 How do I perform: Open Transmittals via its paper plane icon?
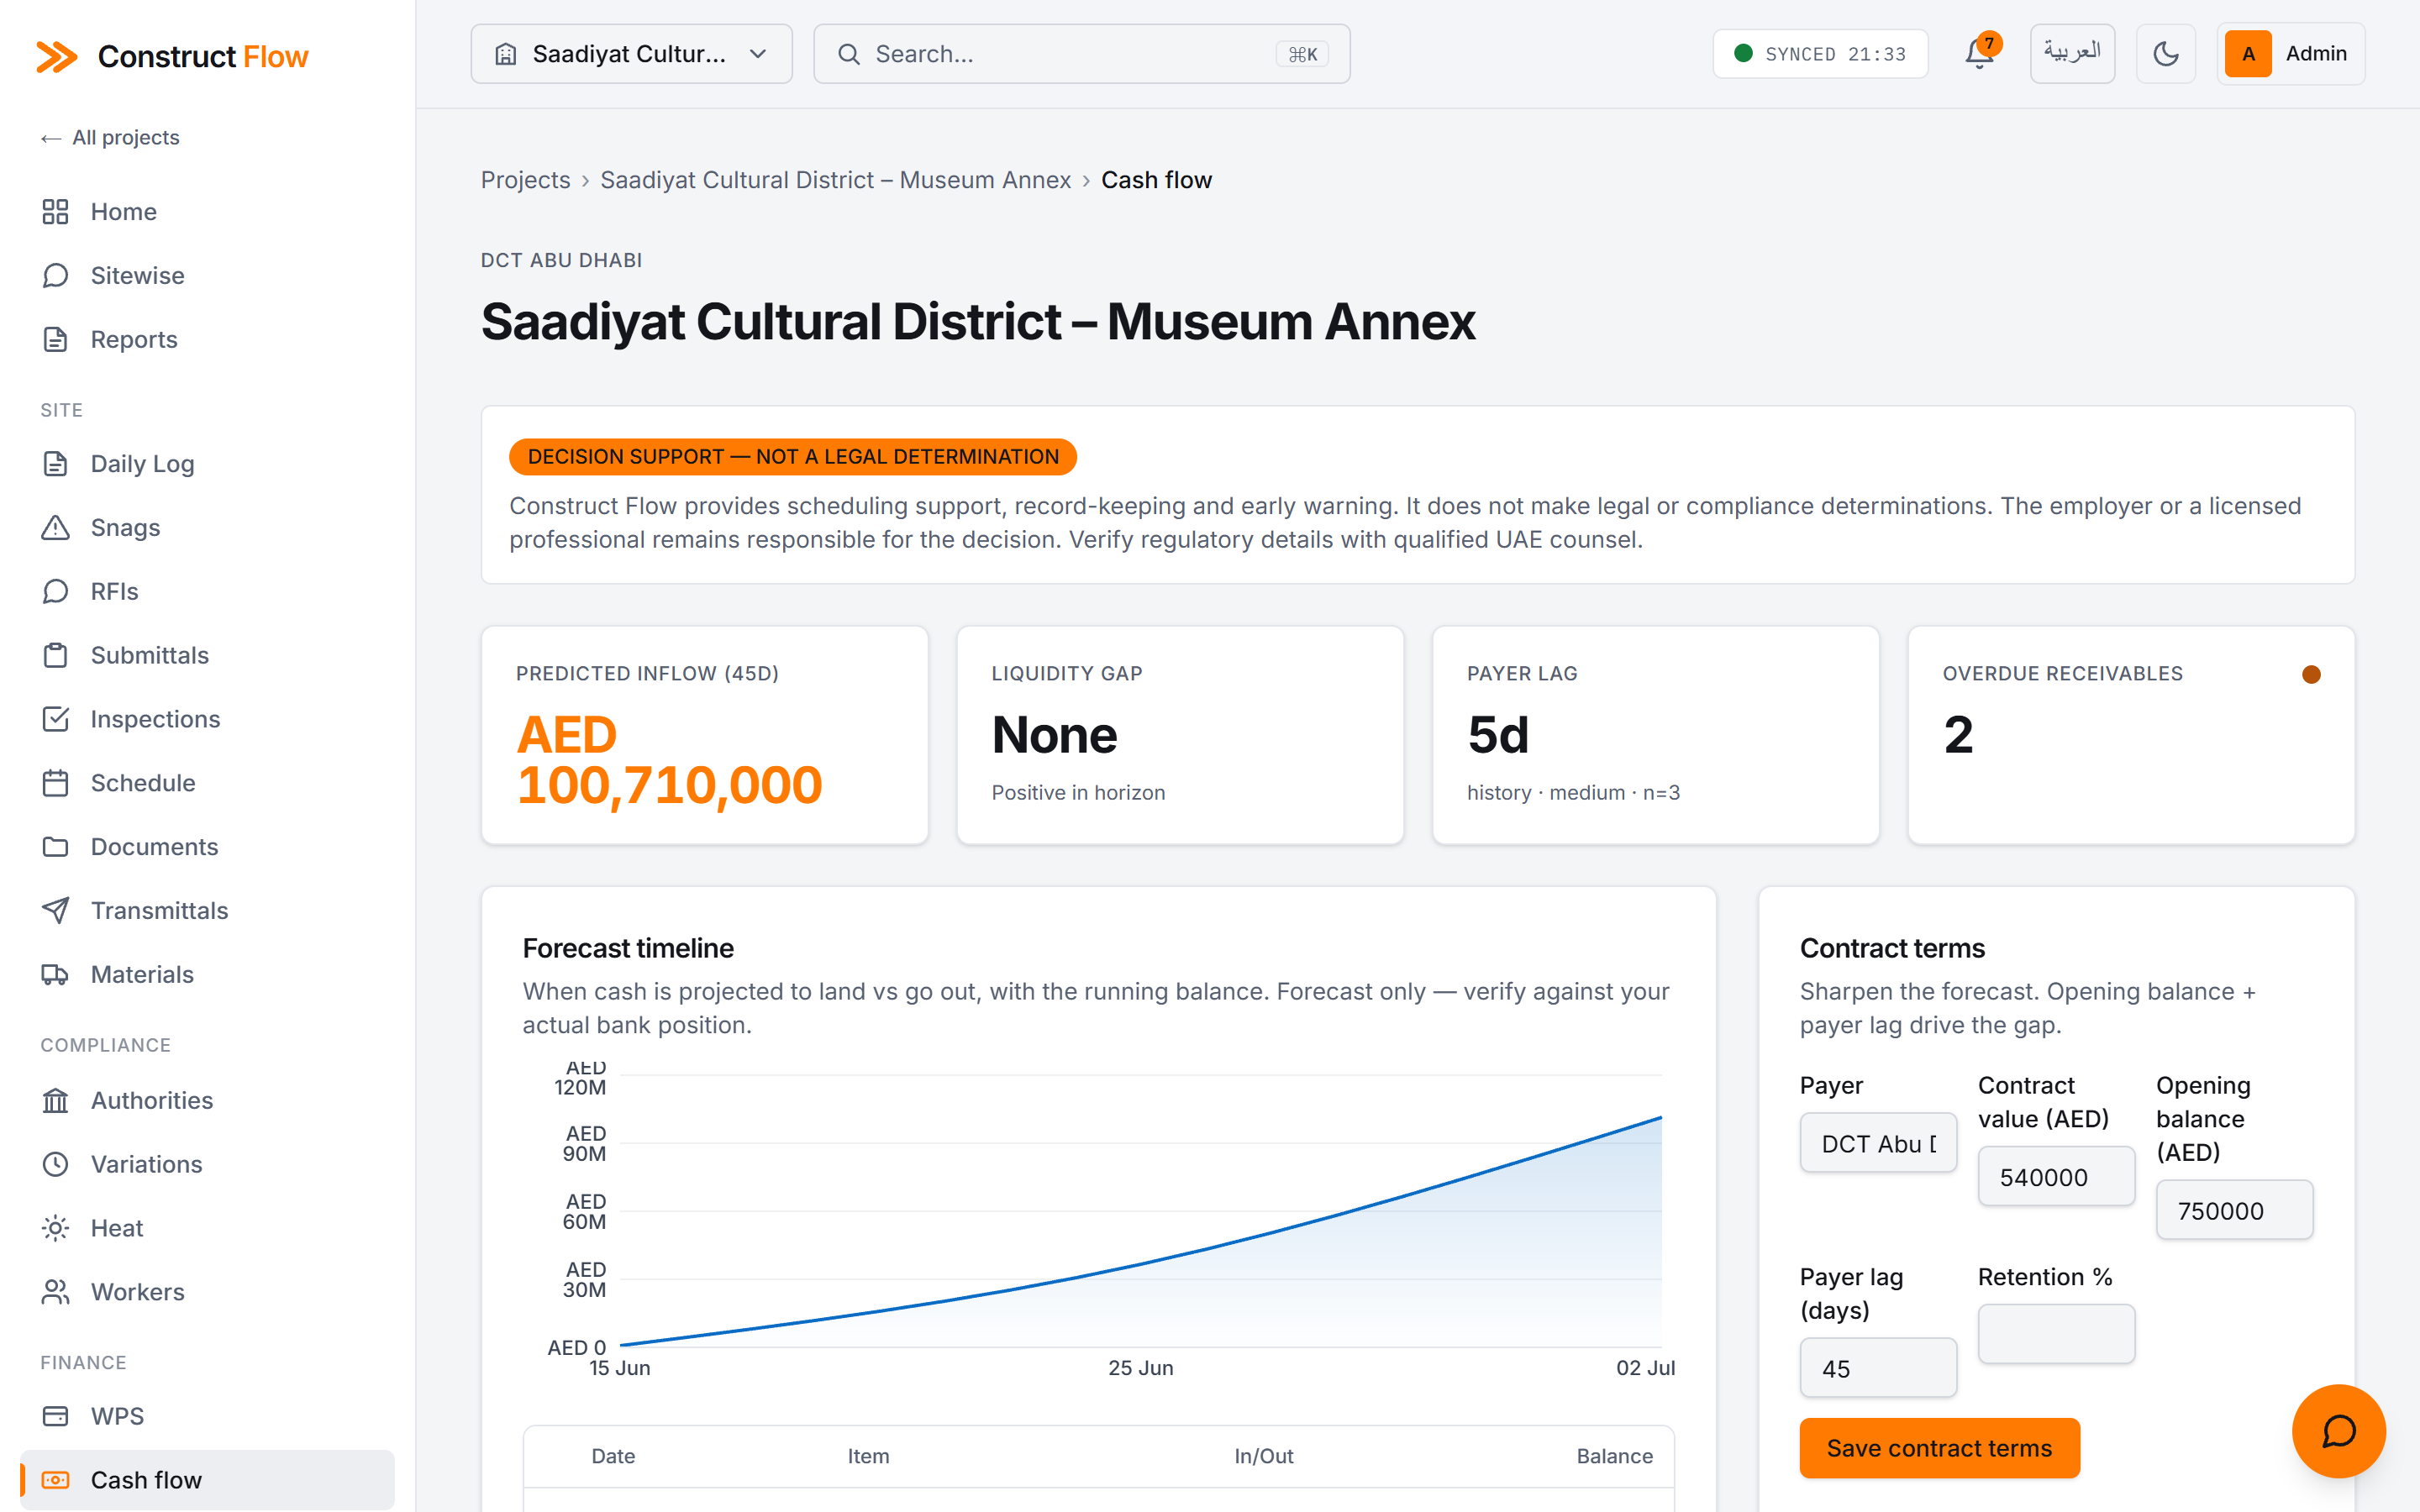[55, 911]
